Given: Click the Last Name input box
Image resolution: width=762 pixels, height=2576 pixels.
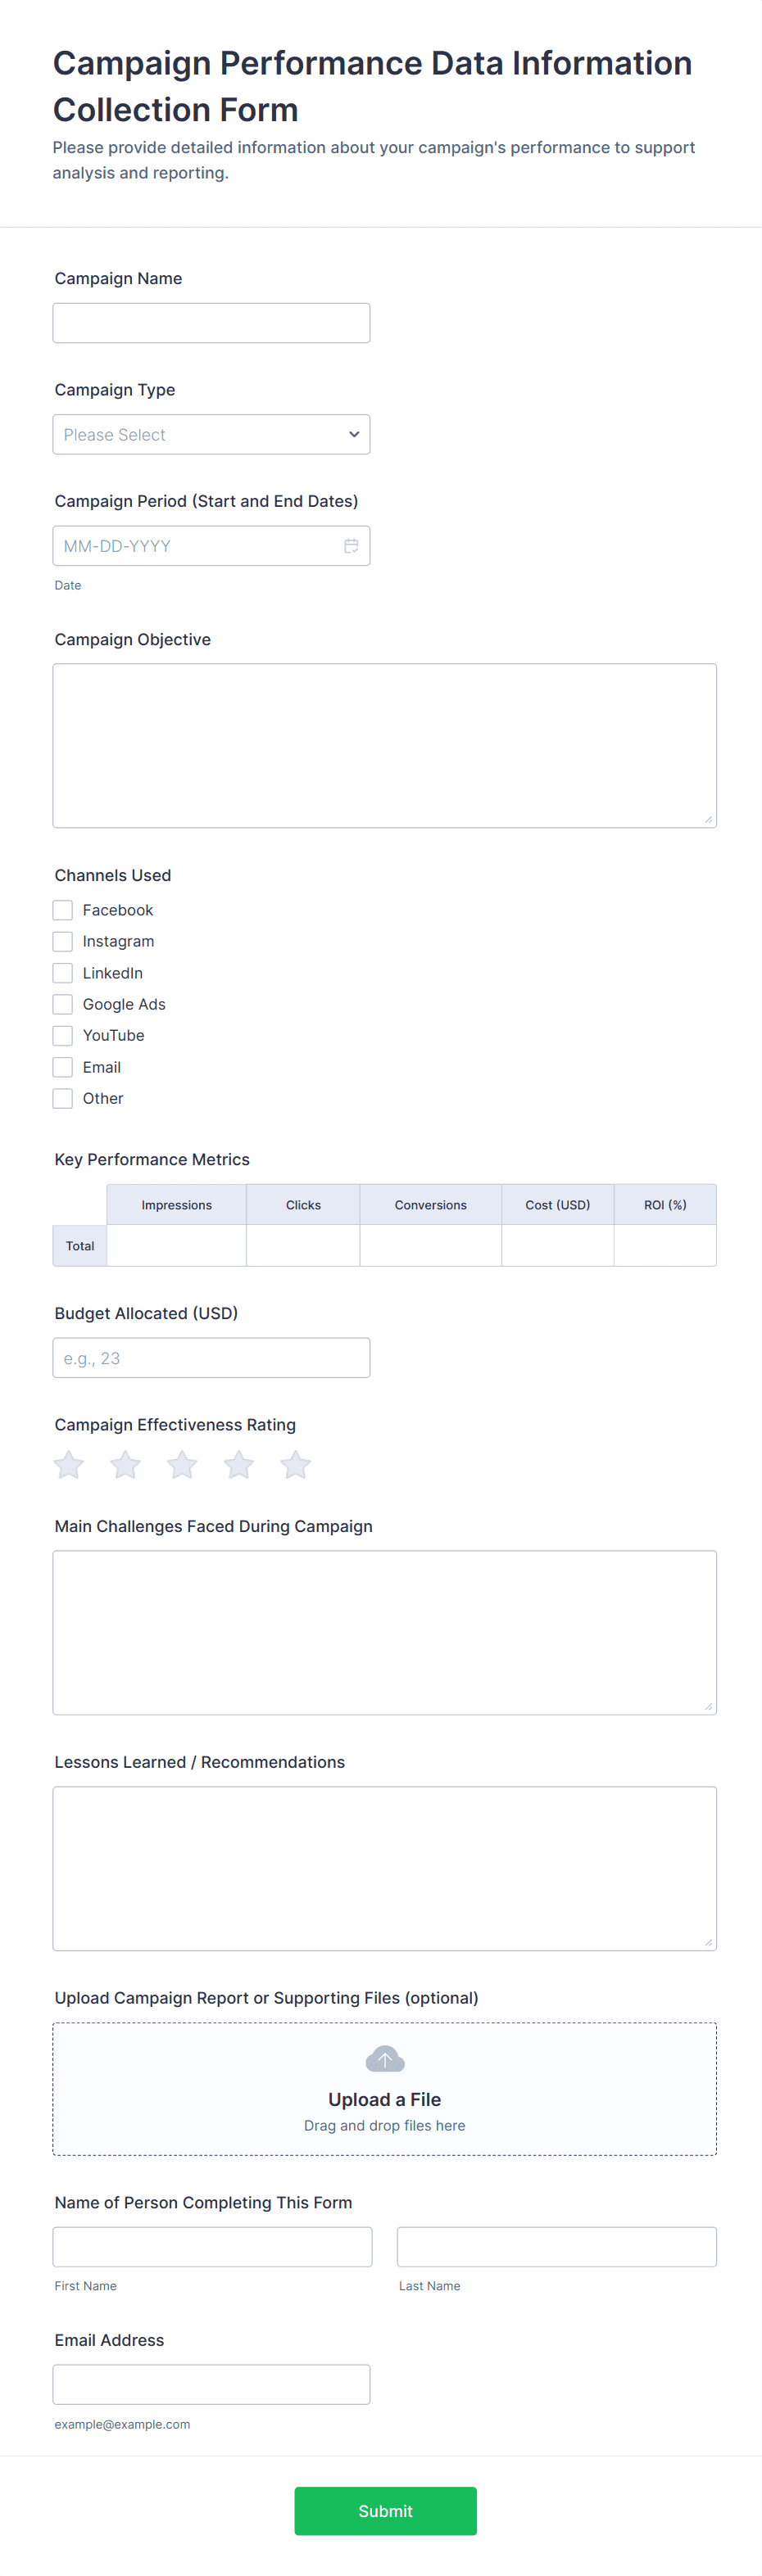Looking at the screenshot, I should (556, 2247).
